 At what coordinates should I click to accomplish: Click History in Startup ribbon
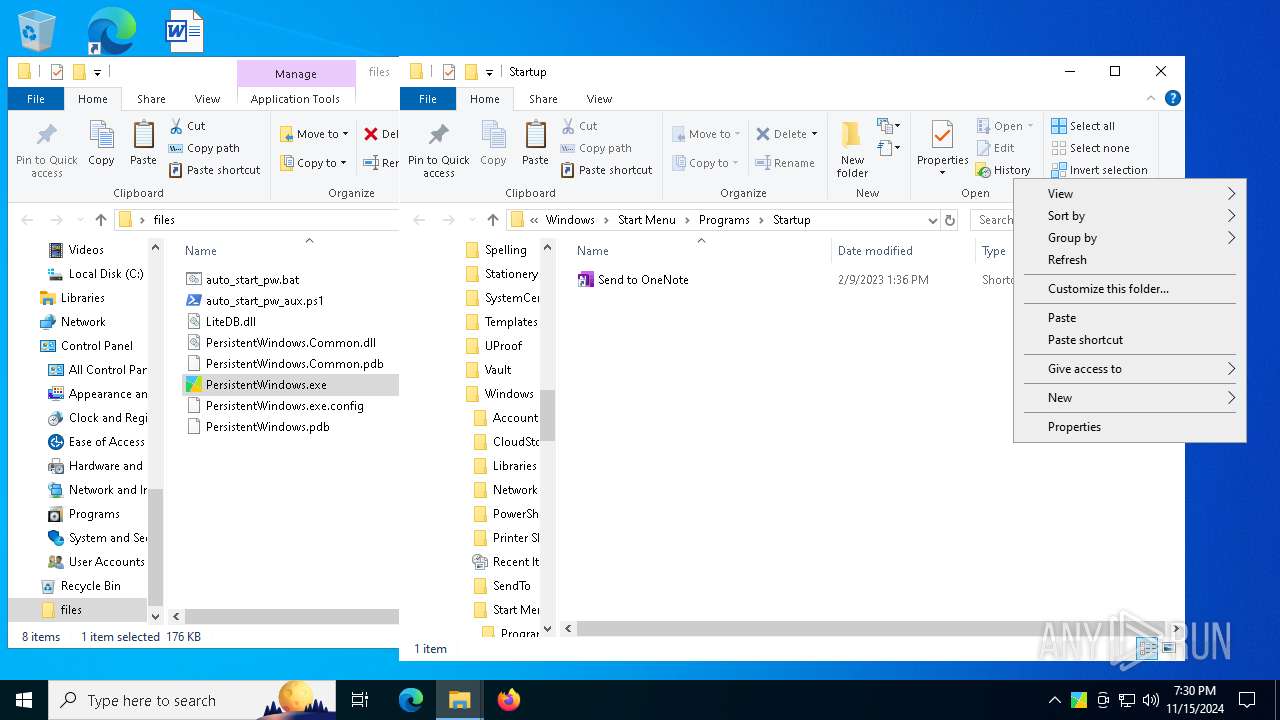point(1003,170)
